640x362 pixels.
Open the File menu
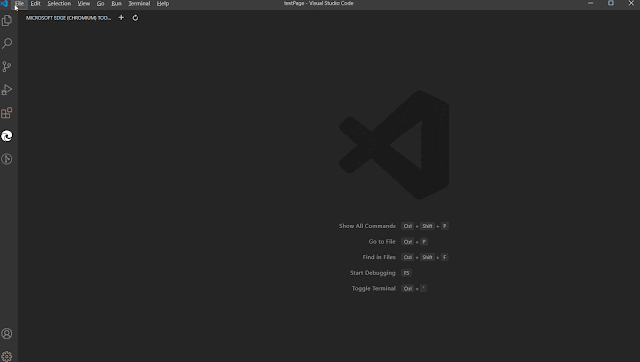point(19,3)
